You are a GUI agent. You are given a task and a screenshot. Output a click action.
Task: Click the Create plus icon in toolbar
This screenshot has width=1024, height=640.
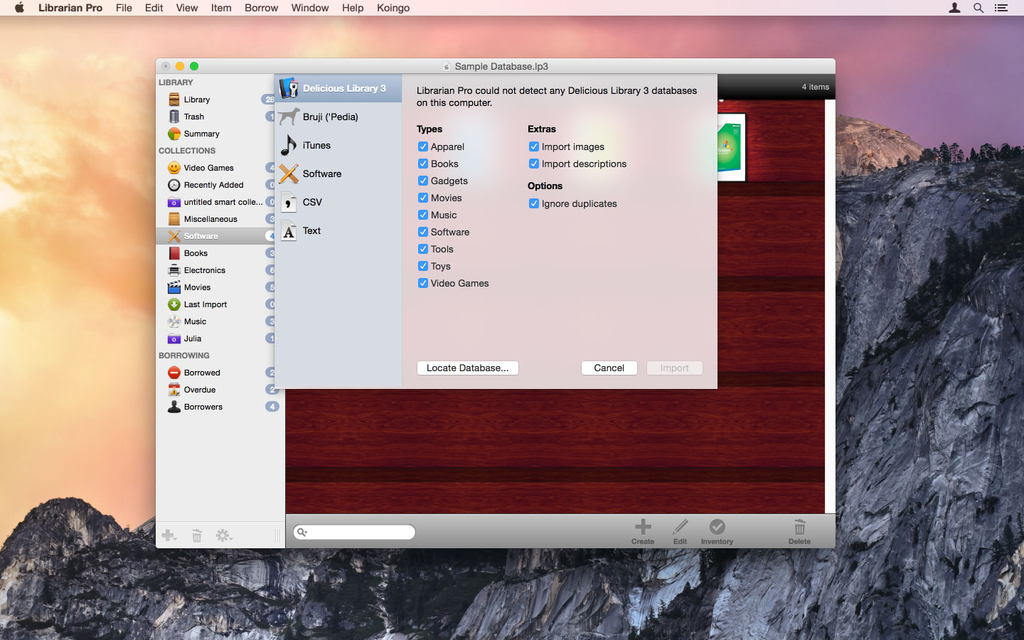tap(643, 527)
